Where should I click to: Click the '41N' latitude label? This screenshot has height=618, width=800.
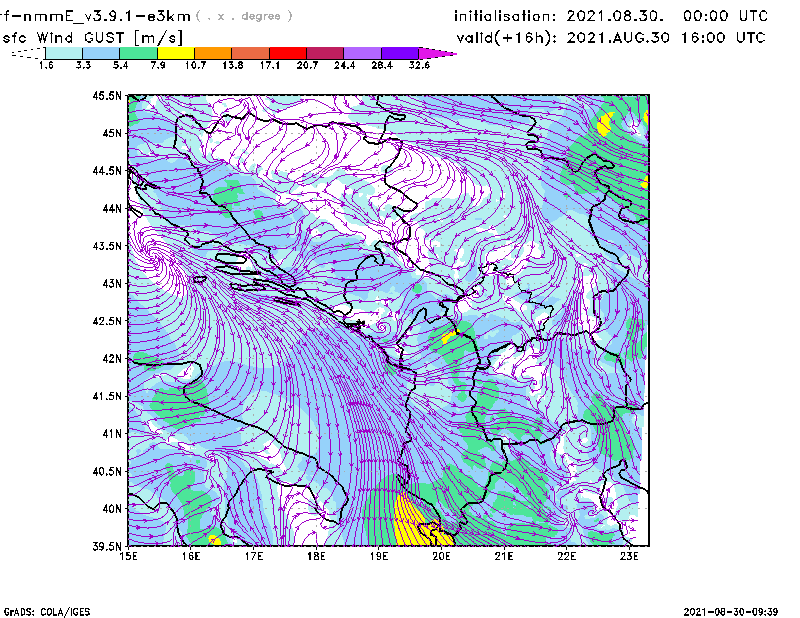pyautogui.click(x=112, y=434)
